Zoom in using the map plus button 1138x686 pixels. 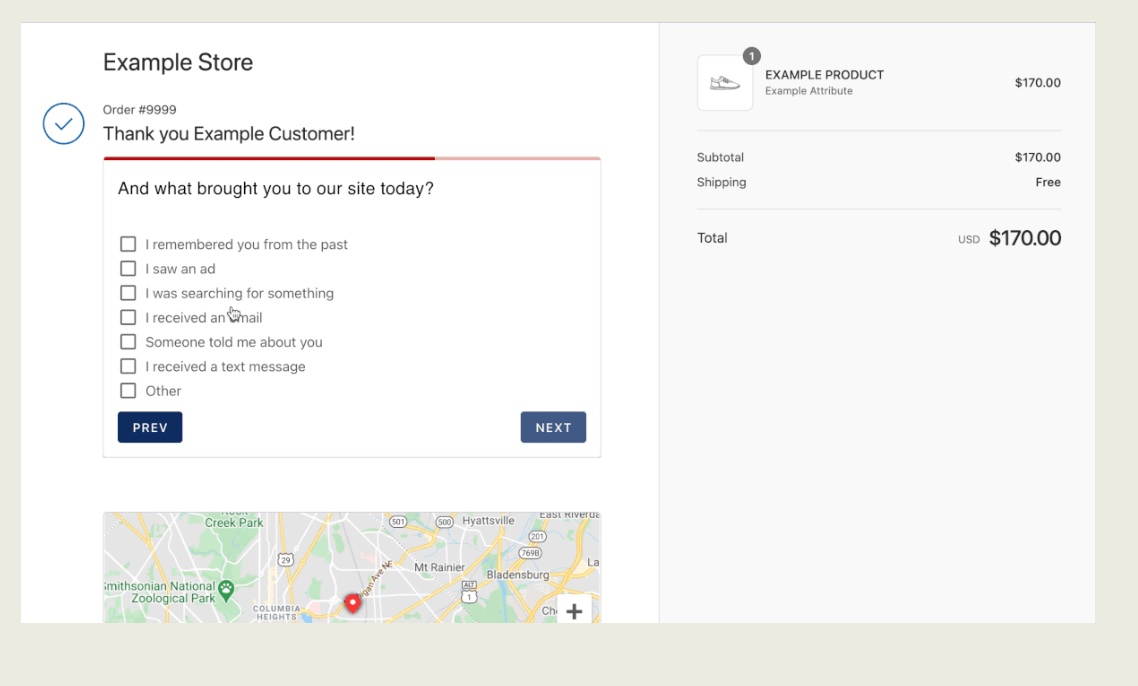575,610
